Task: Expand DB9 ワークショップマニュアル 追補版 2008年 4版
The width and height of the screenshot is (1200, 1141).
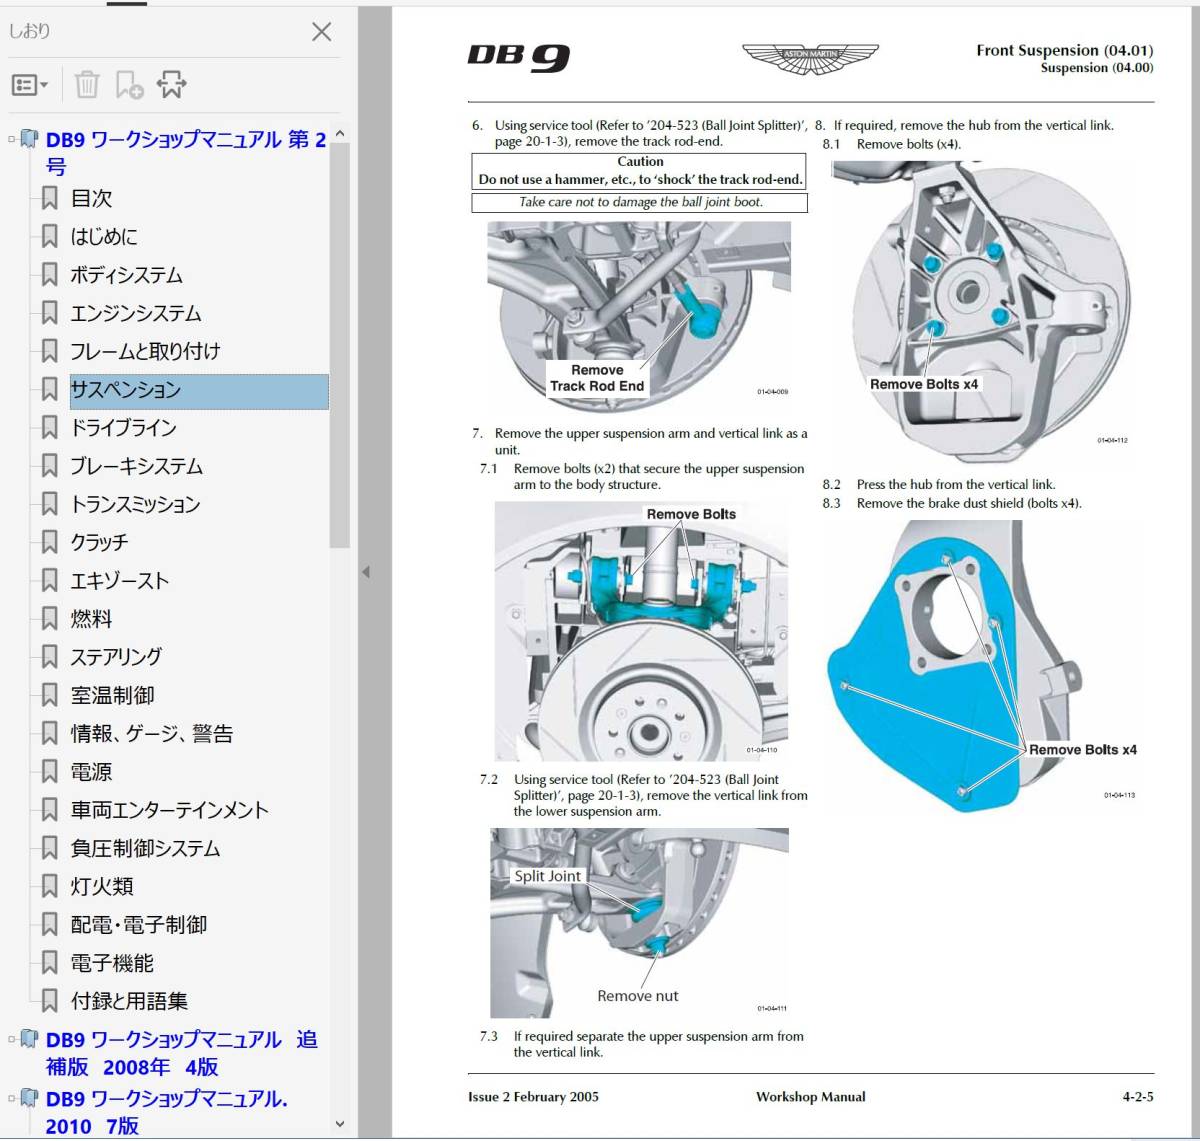Action: pos(12,1039)
